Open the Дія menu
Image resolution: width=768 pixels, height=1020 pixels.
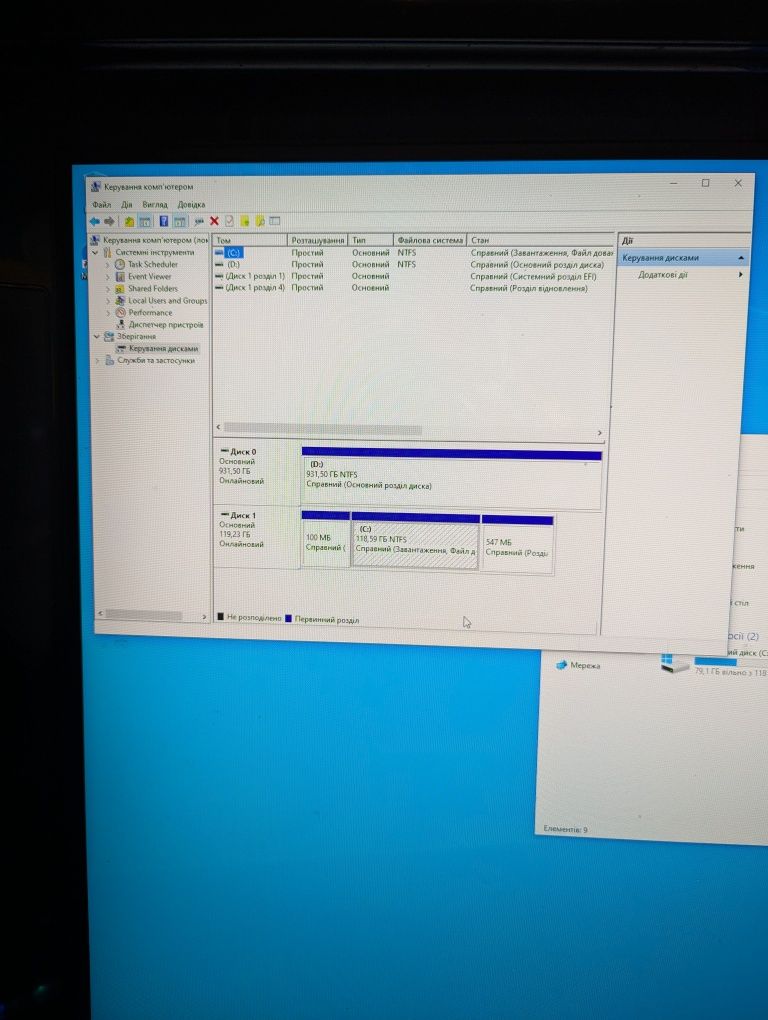(126, 204)
